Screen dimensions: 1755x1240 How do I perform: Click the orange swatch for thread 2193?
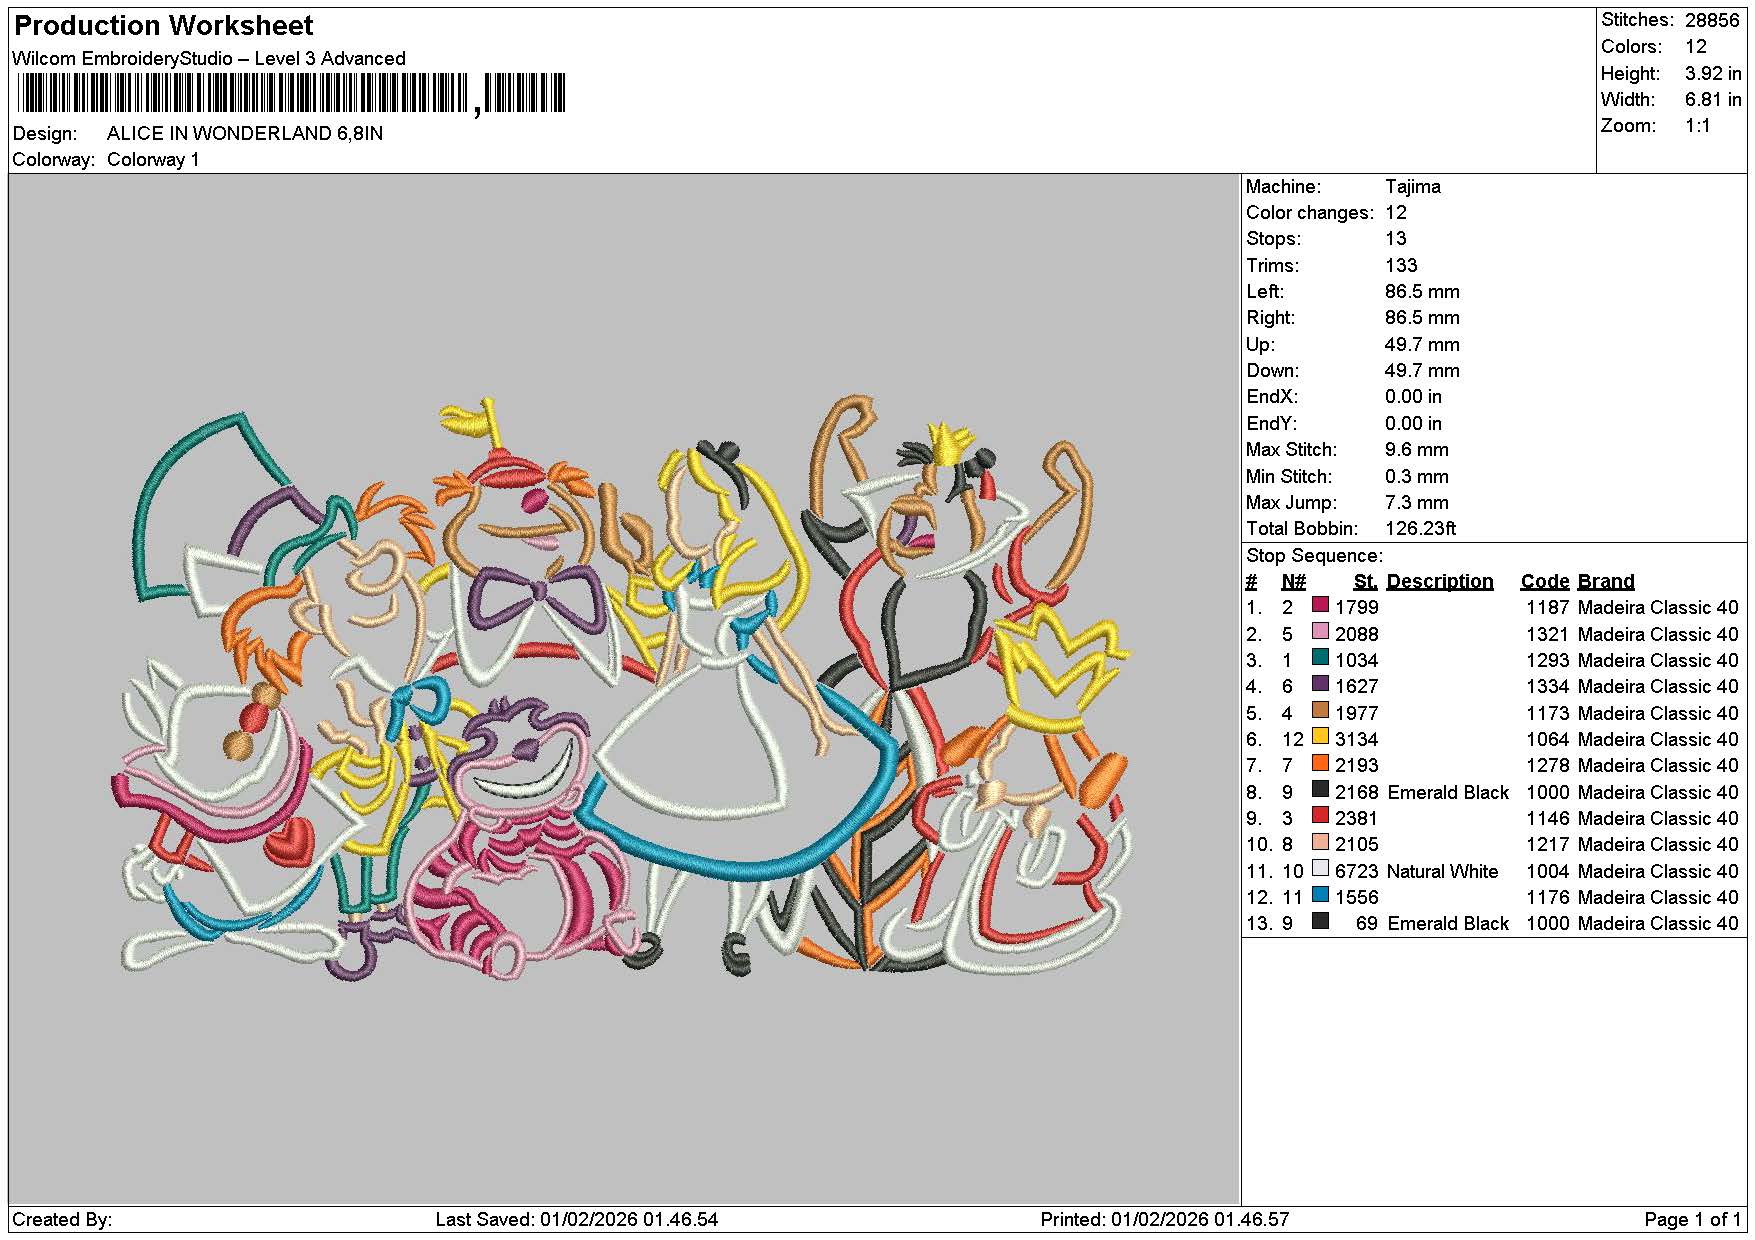pos(1320,763)
